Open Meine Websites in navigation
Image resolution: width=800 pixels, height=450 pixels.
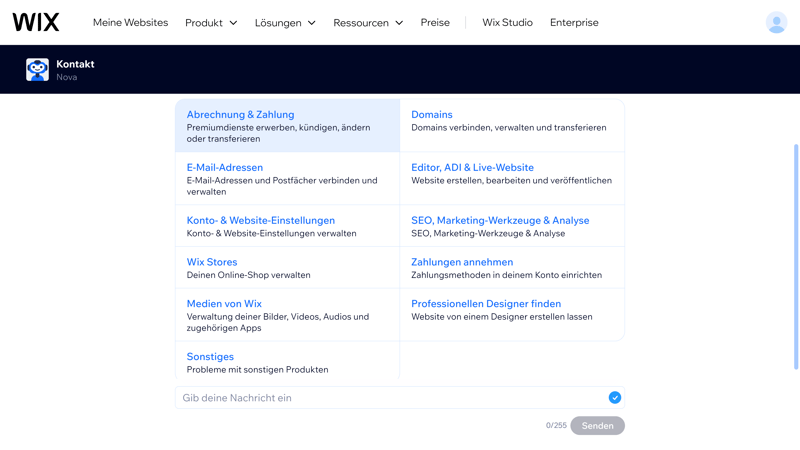coord(130,22)
